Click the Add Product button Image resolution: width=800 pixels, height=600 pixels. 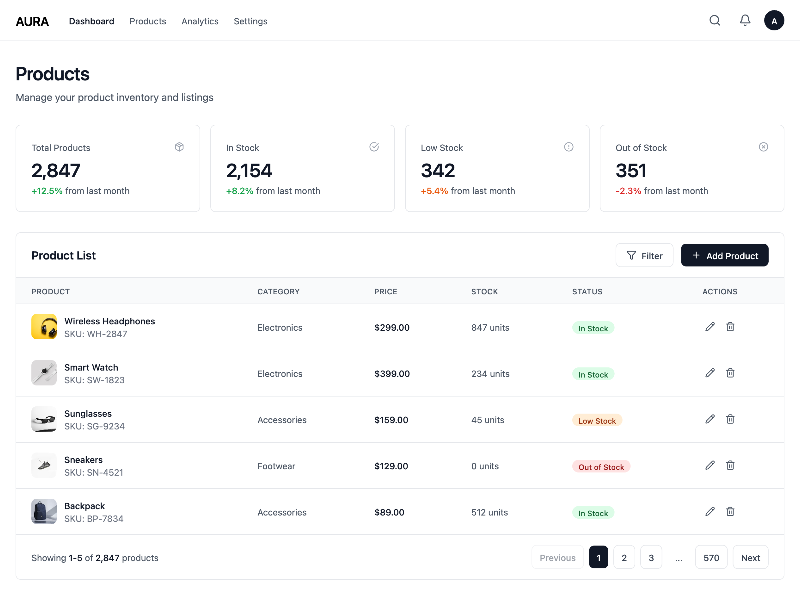[725, 256]
